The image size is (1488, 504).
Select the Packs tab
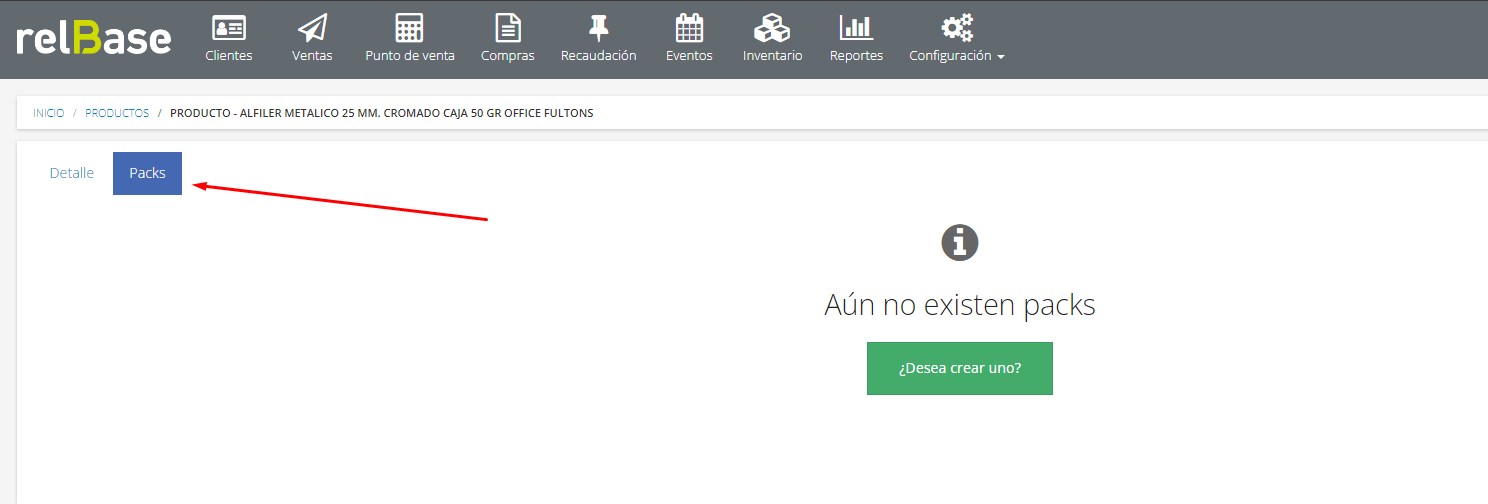[x=147, y=173]
